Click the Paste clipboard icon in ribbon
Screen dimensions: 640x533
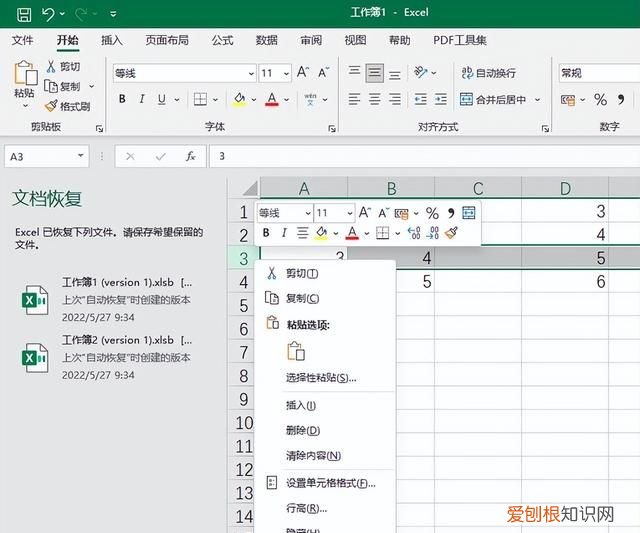tap(25, 73)
